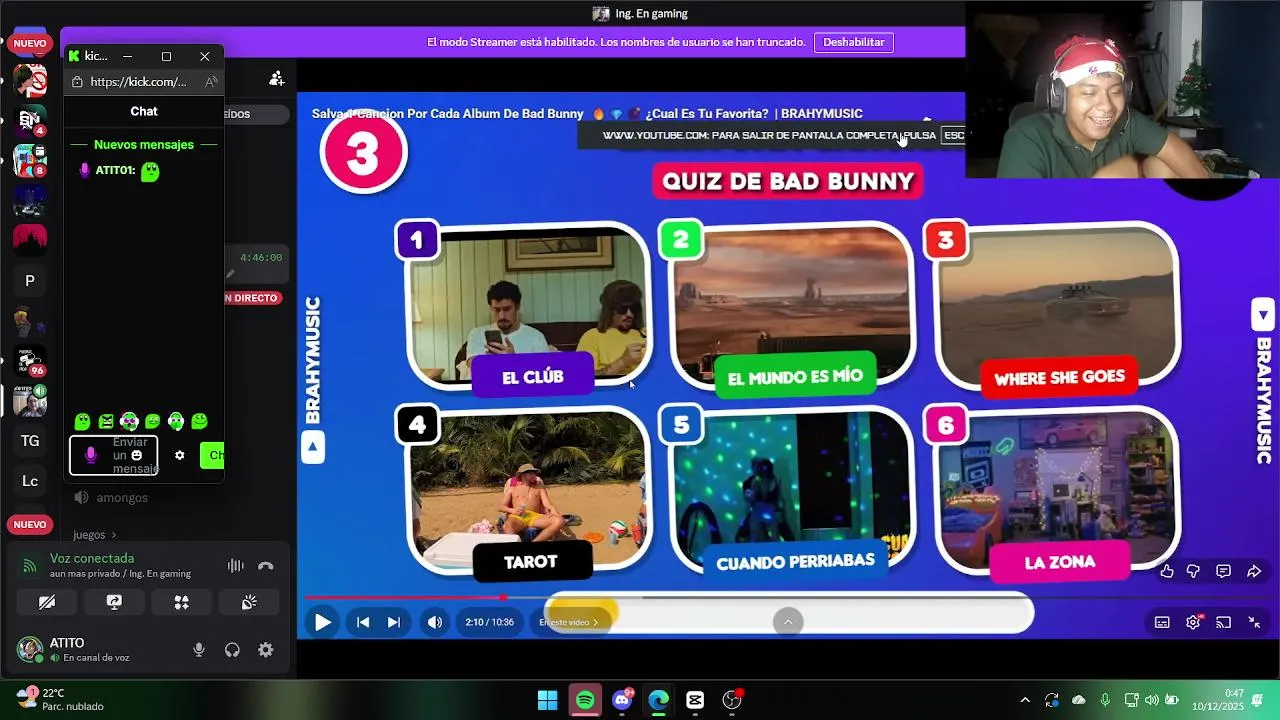This screenshot has width=1280, height=720.
Task: Open the emoji picker in message box
Action: tap(137, 455)
